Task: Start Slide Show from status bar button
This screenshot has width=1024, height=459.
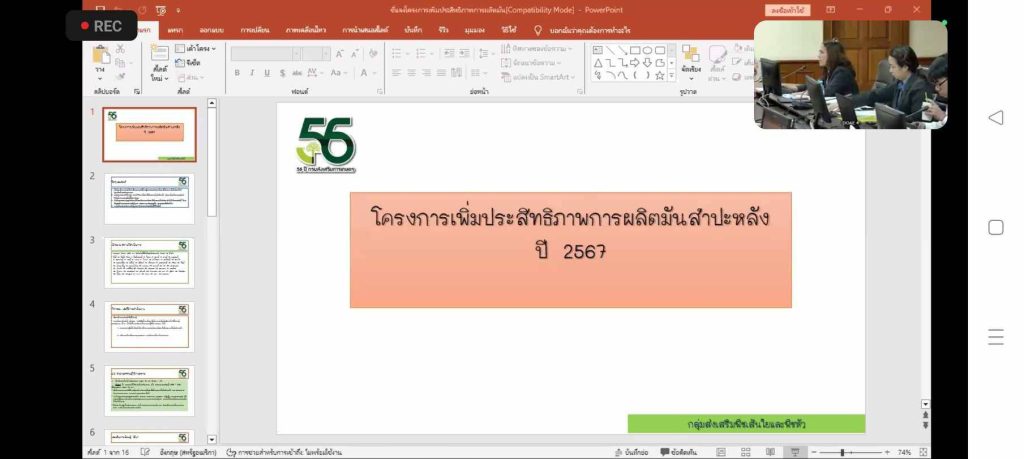Action: [795, 452]
